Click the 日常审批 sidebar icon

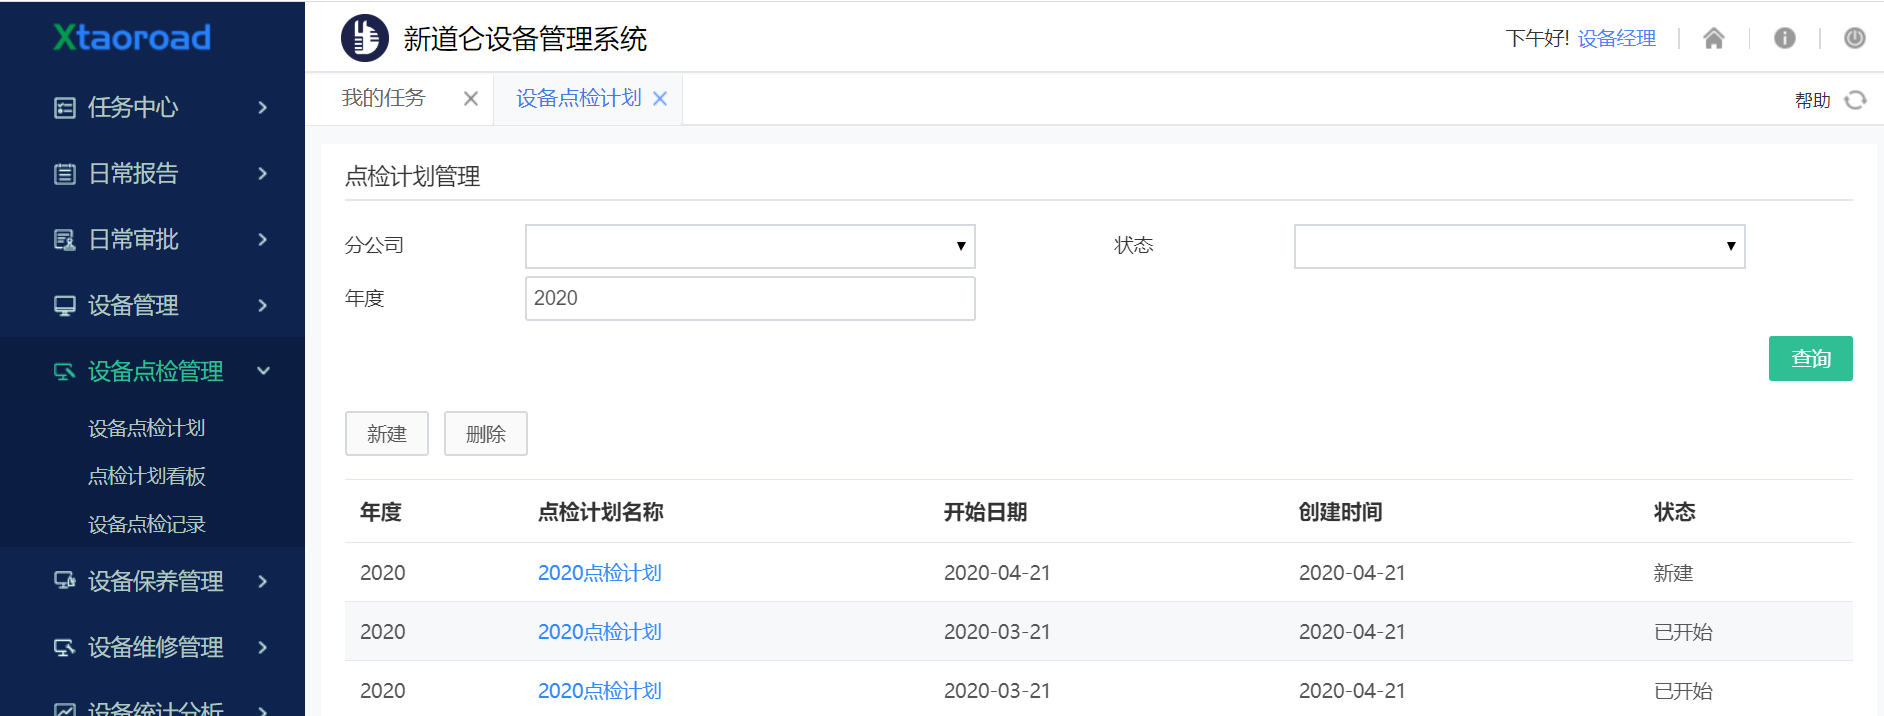65,240
